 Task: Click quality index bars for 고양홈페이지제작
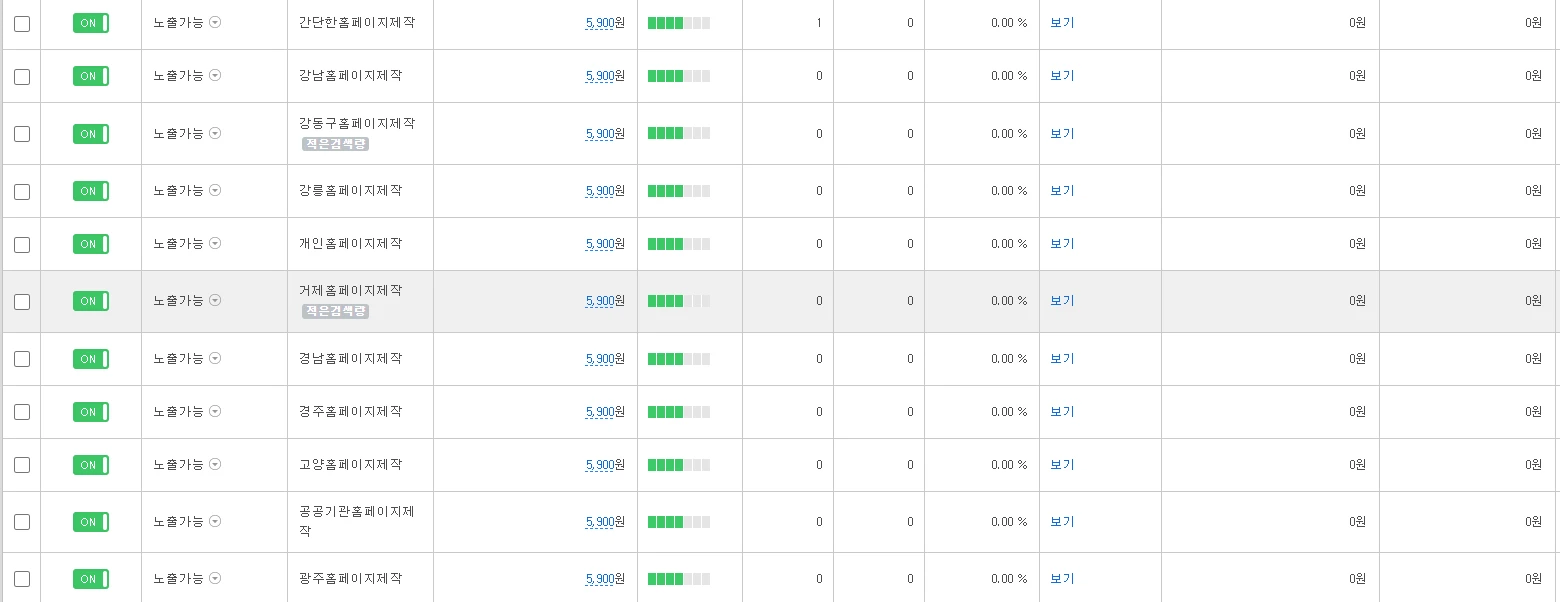pyautogui.click(x=678, y=465)
